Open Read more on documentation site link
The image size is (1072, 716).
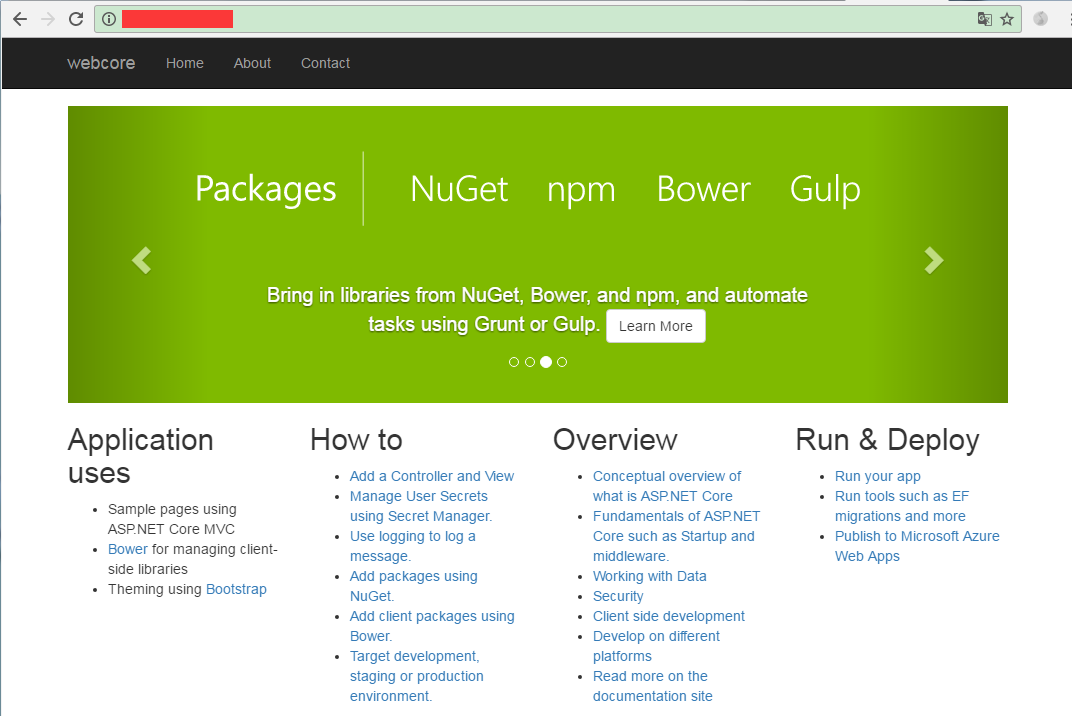tap(652, 686)
